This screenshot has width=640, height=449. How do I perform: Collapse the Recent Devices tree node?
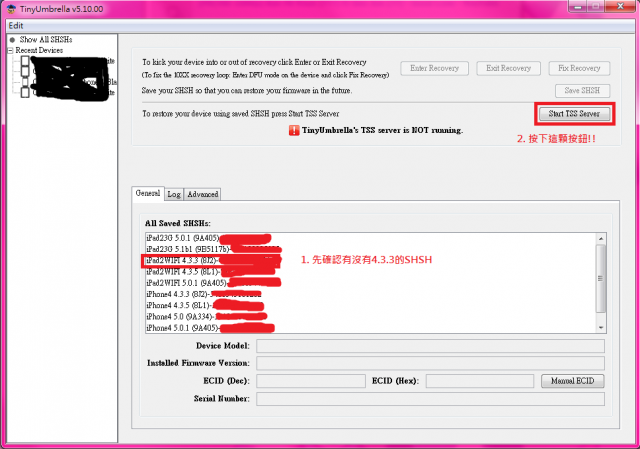(x=11, y=50)
